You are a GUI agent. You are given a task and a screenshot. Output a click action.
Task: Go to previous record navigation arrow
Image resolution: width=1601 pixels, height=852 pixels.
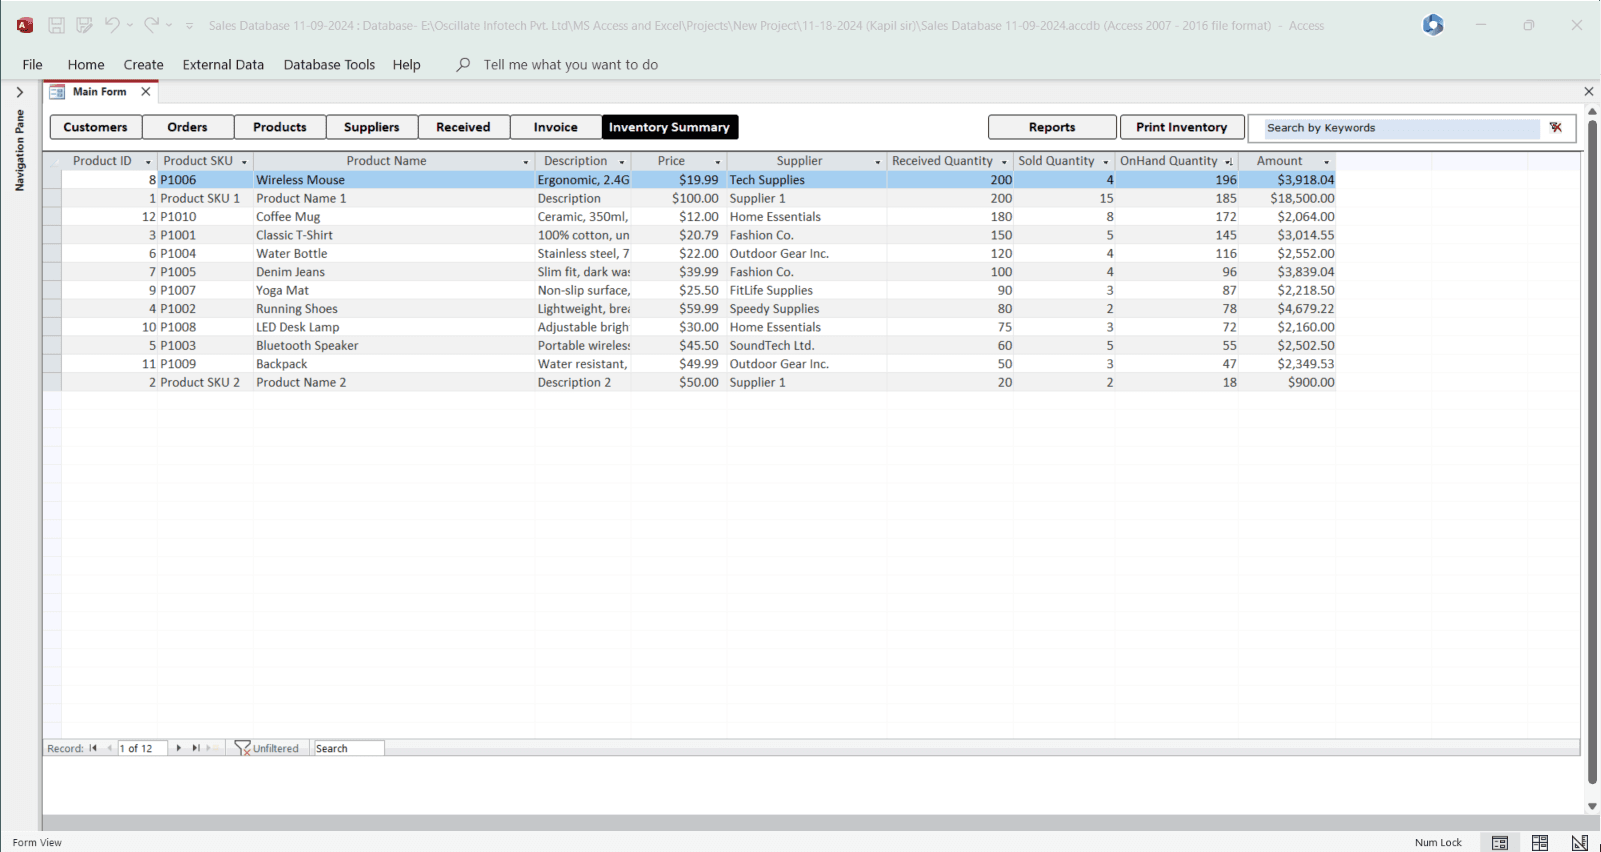coord(109,748)
